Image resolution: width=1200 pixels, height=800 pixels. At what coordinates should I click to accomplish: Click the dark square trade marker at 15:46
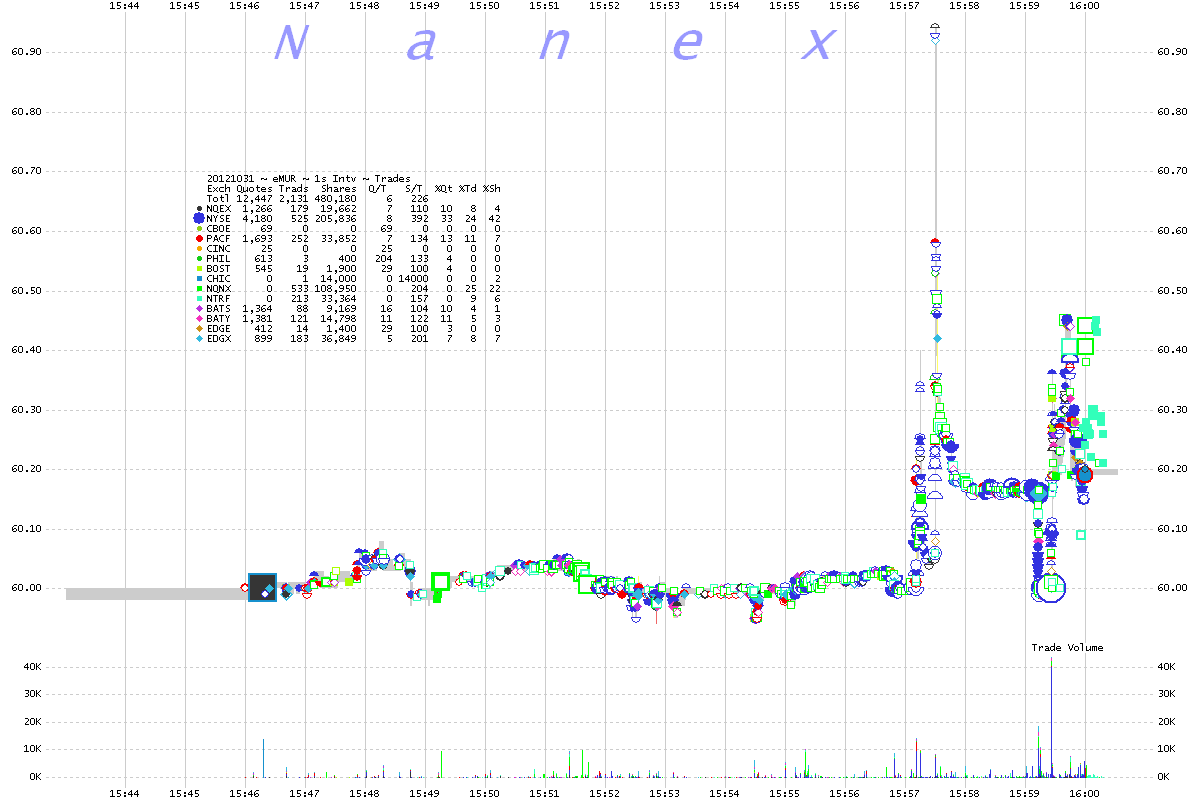pos(262,588)
